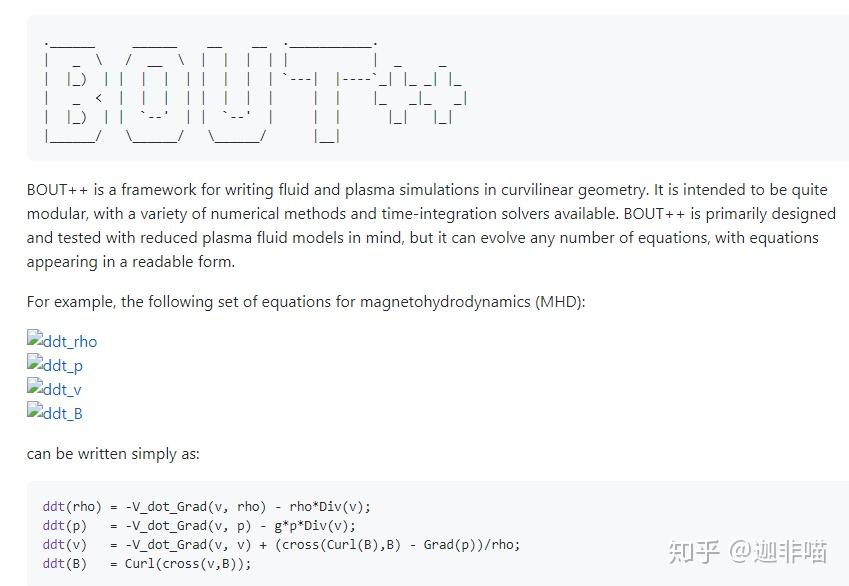The image size is (849, 586).
Task: Follow the ddt_p link text
Action: pos(64,366)
